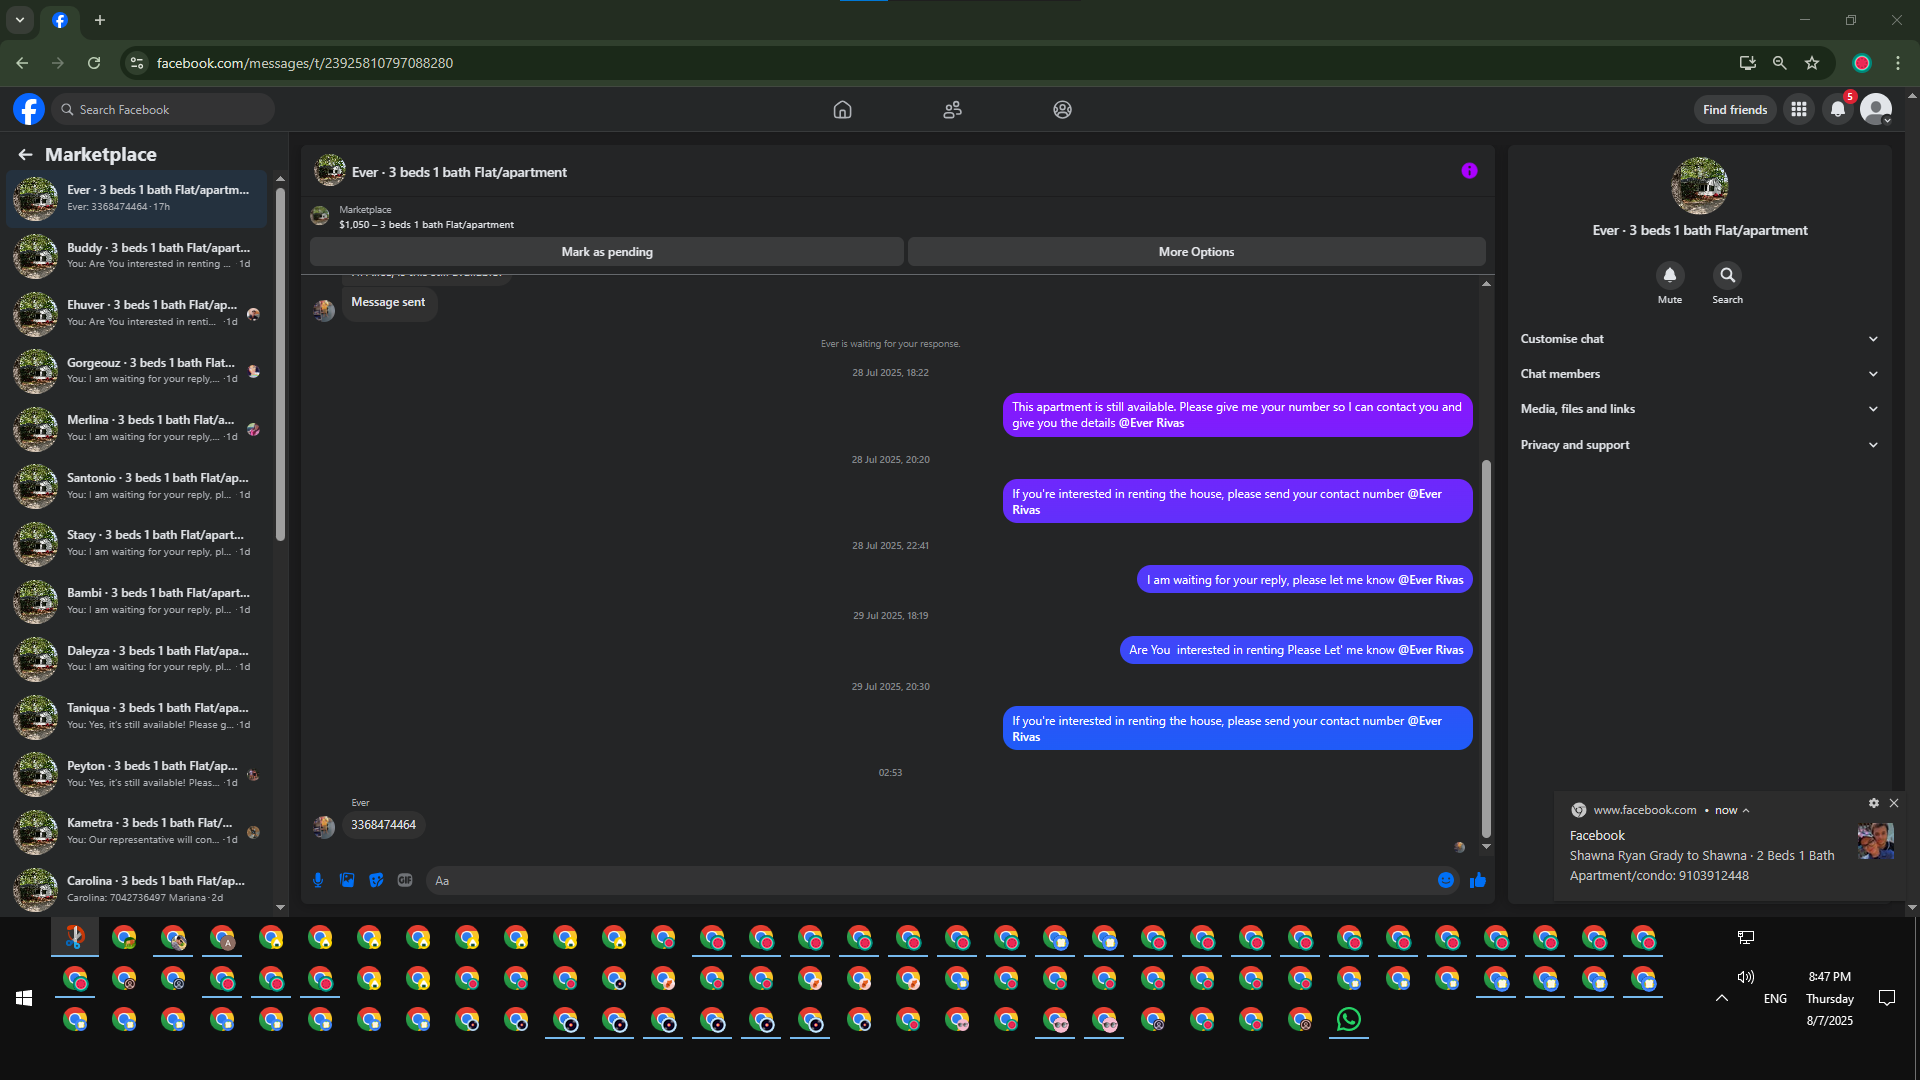Screen dimensions: 1920x1080
Task: Click the Facebook logo
Action: pos(29,109)
